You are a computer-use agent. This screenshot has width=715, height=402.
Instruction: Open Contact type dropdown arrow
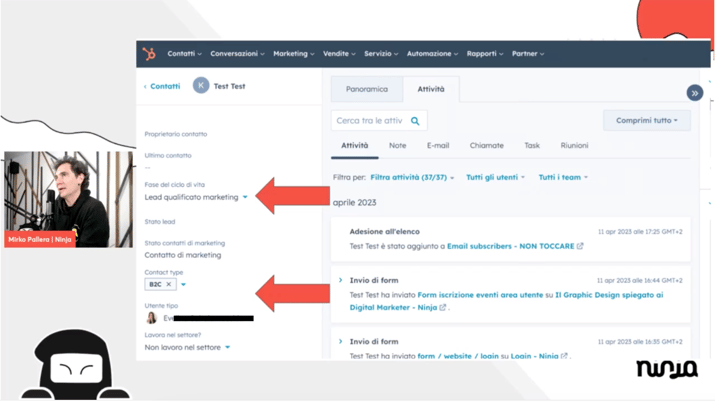[183, 284]
